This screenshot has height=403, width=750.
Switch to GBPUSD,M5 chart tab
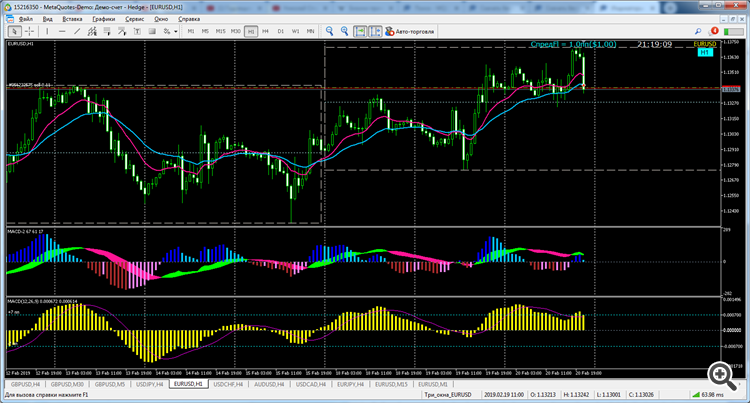pos(110,384)
